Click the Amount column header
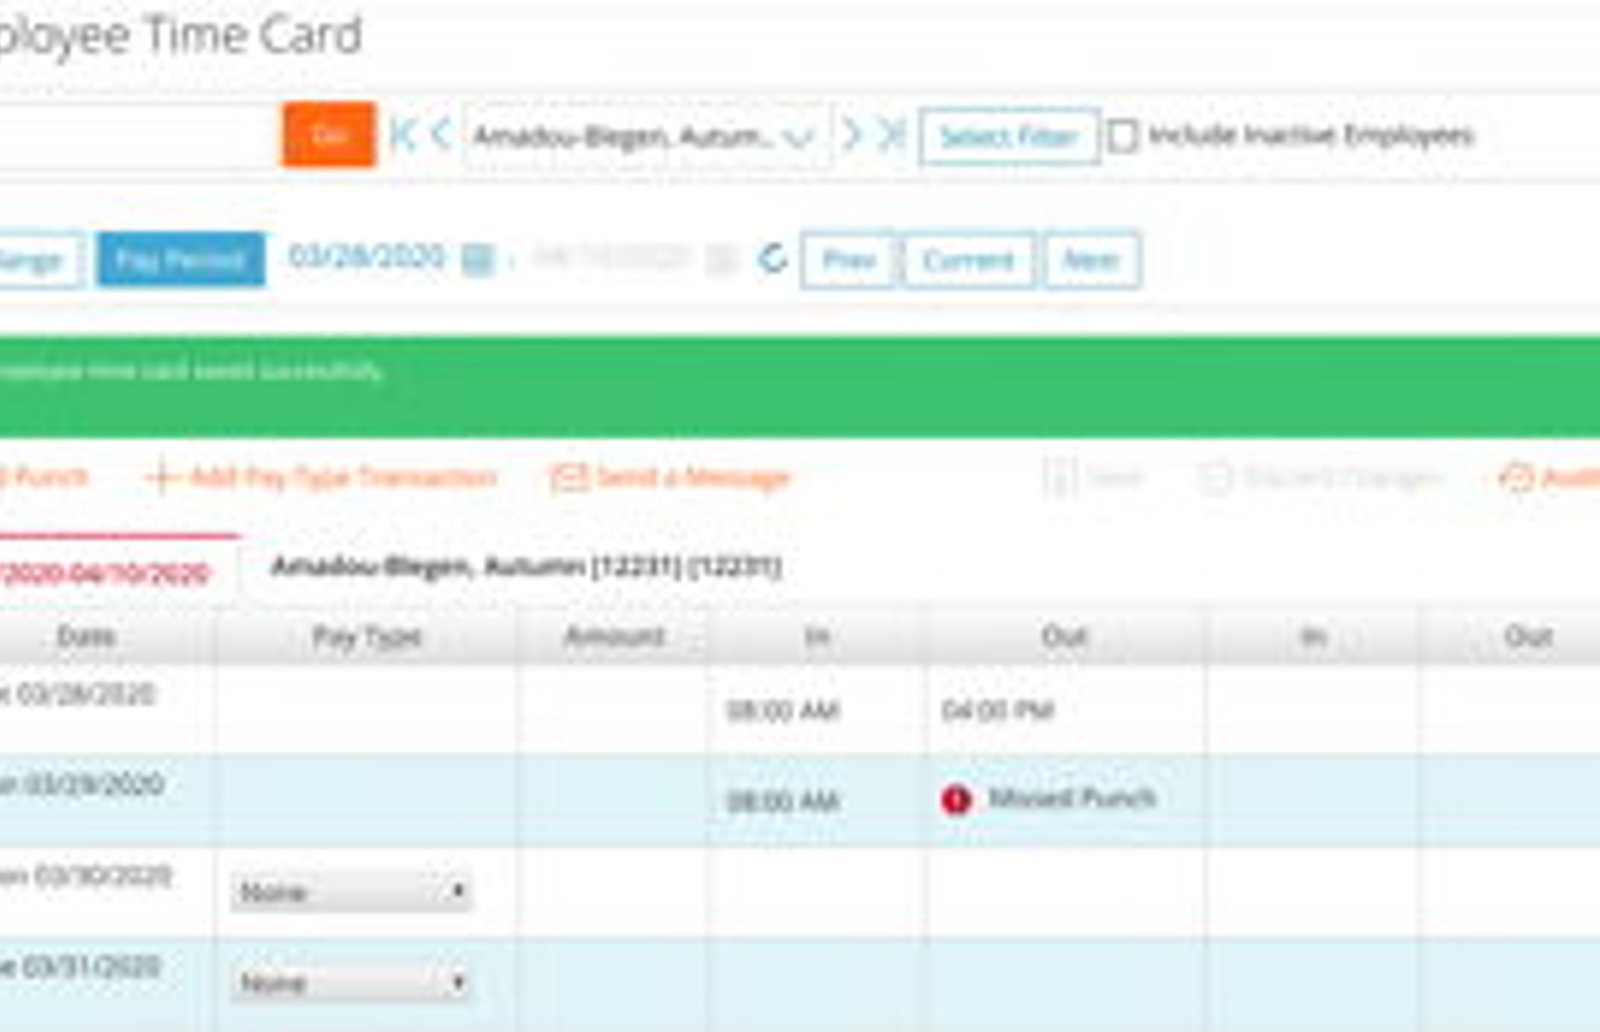This screenshot has width=1600, height=1032. pos(613,637)
